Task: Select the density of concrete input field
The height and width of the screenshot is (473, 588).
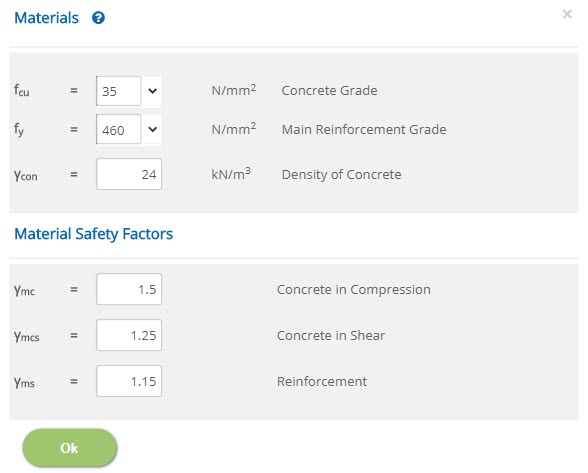Action: click(x=129, y=174)
